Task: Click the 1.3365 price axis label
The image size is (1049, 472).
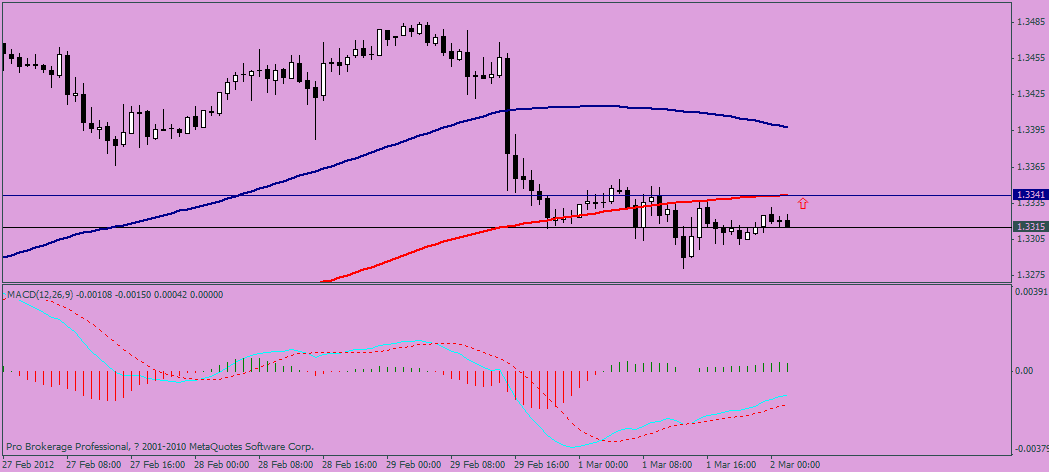Action: [1030, 166]
